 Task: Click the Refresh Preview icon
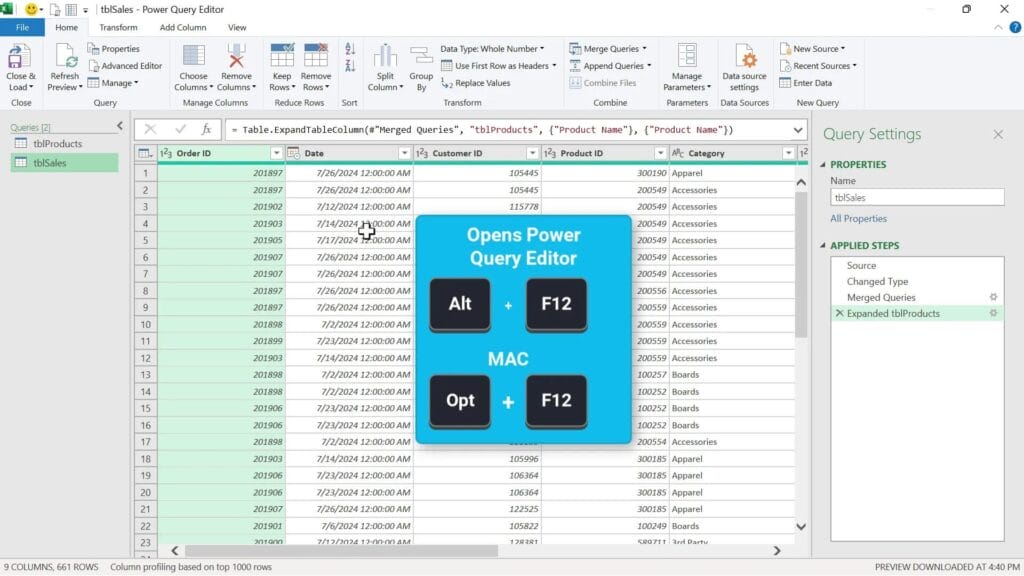tap(65, 58)
